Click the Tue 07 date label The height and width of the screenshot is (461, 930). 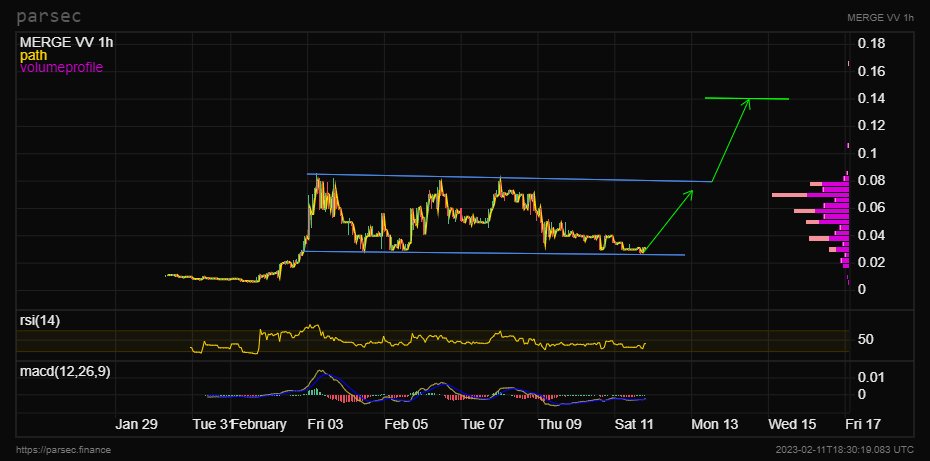(482, 425)
